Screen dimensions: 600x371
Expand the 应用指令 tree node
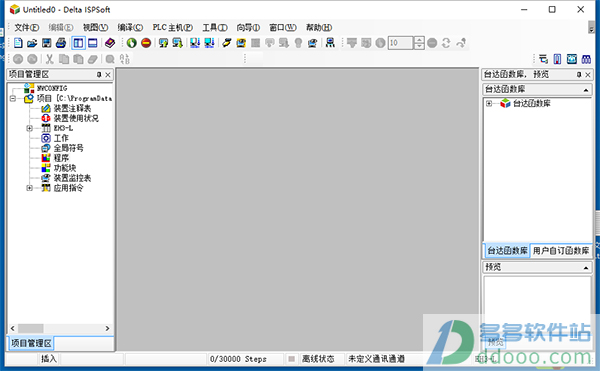click(x=29, y=188)
